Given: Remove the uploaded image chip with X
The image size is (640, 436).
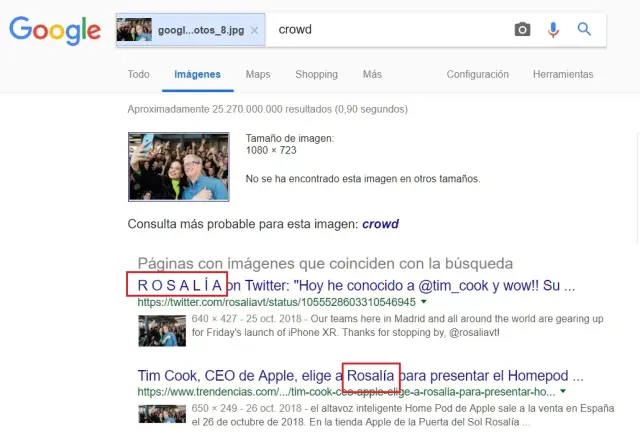Looking at the screenshot, I should click(254, 30).
